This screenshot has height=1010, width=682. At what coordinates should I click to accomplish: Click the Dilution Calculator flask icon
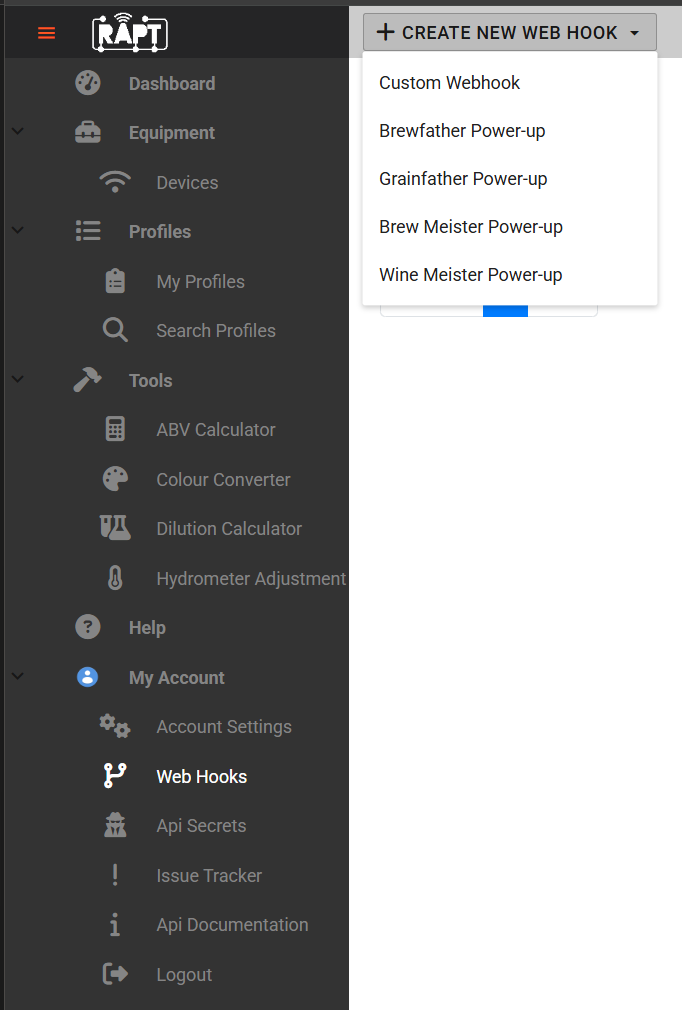115,528
